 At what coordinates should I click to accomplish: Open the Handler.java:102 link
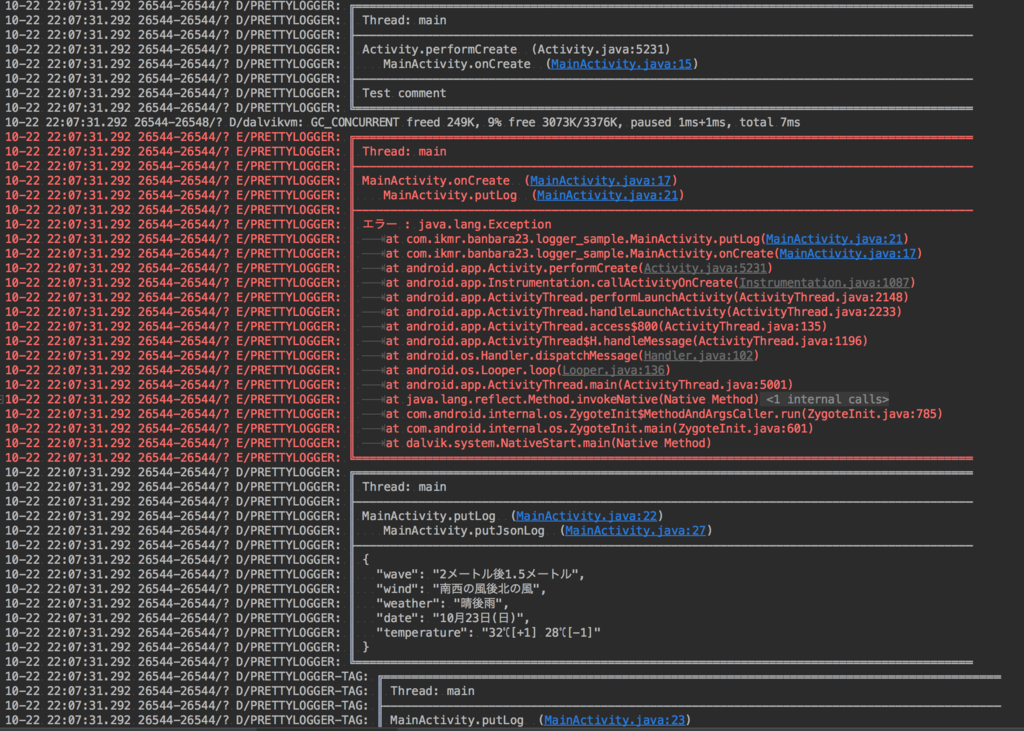click(x=698, y=355)
